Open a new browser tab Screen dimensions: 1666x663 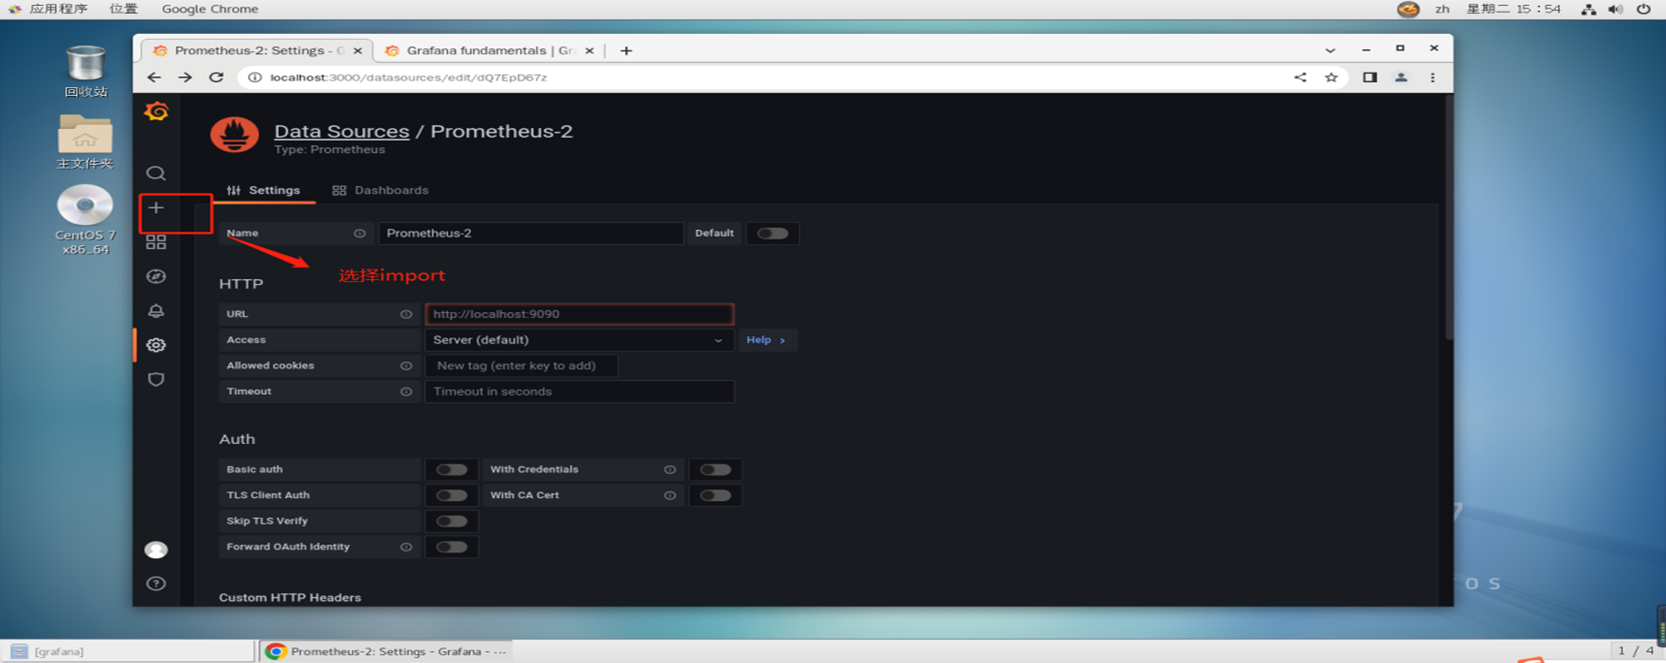click(626, 50)
